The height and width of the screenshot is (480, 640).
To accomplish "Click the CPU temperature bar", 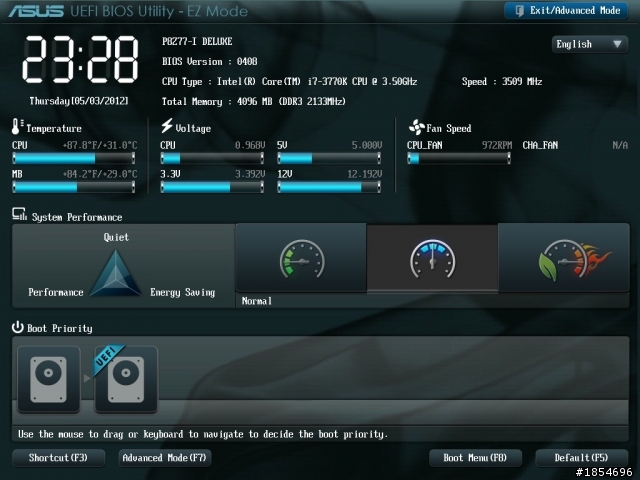I will pos(74,158).
